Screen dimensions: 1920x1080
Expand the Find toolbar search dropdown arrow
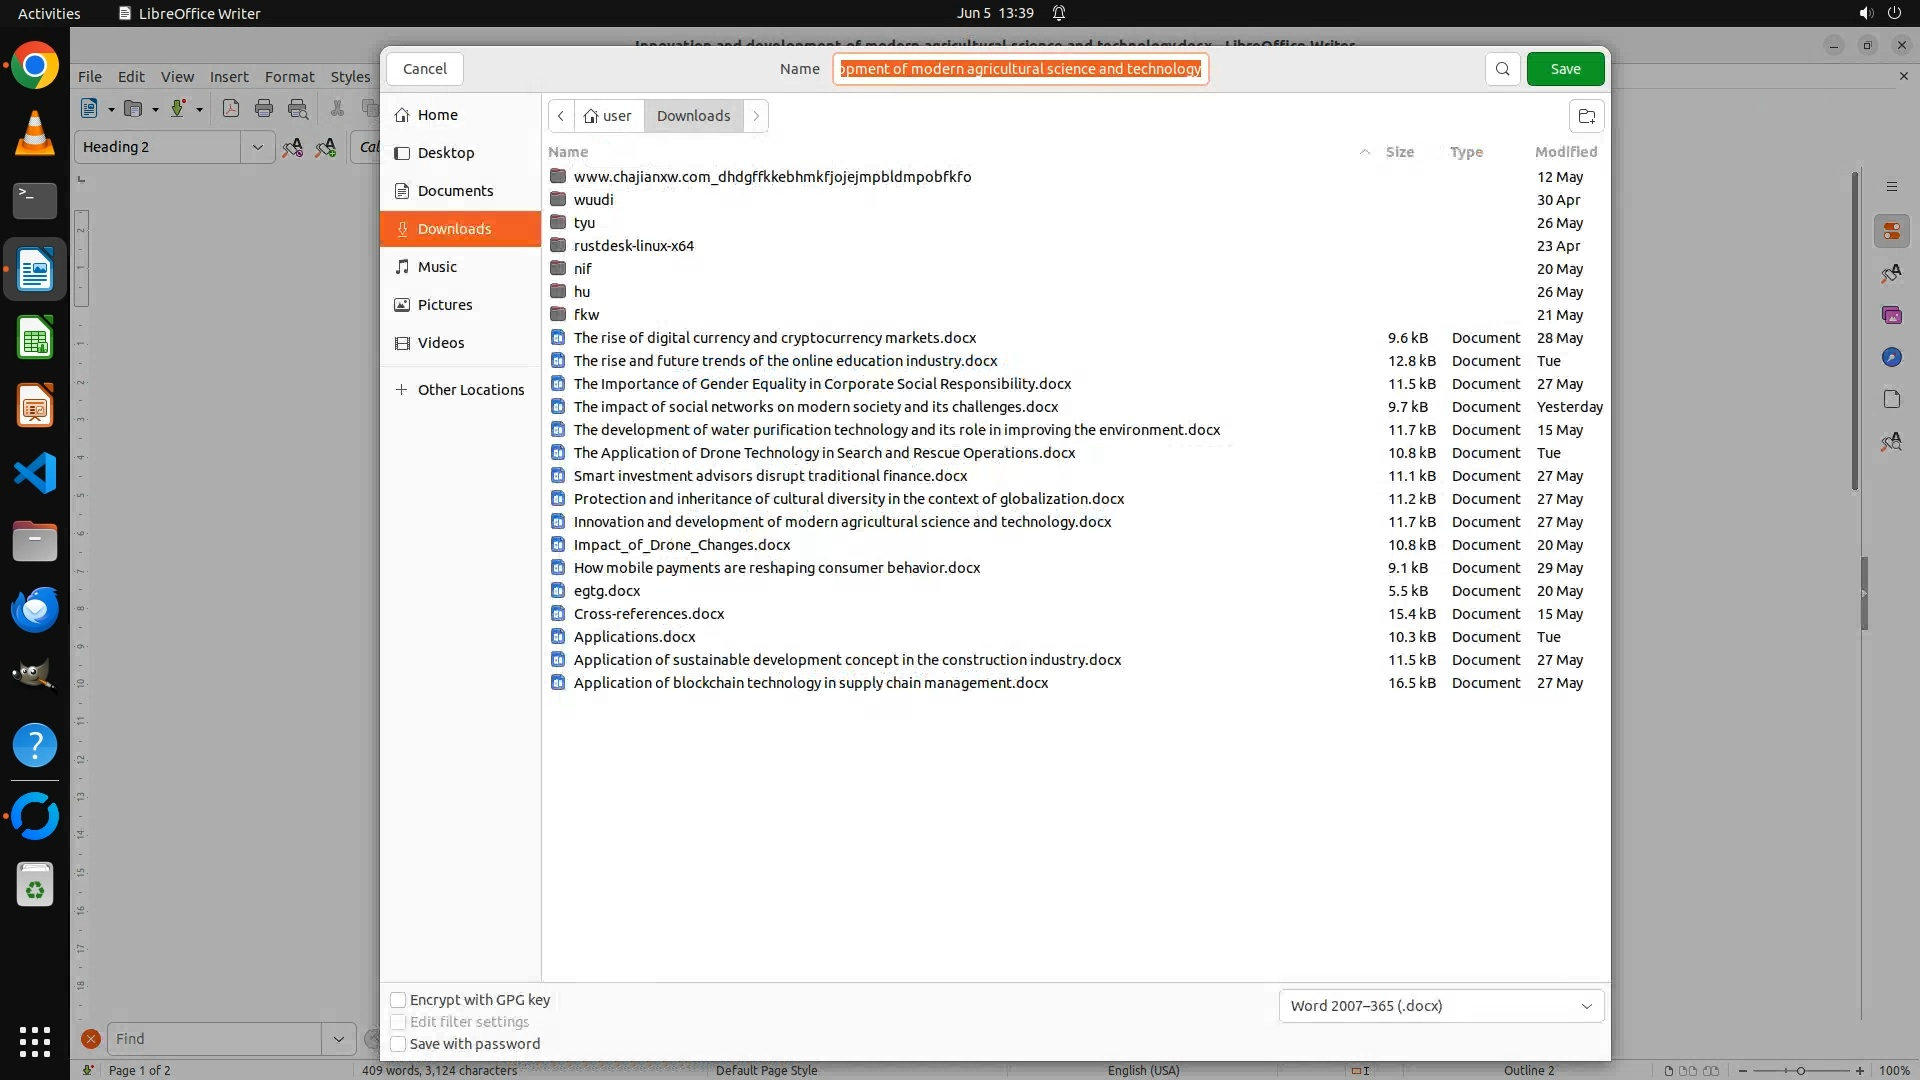pos(338,1039)
